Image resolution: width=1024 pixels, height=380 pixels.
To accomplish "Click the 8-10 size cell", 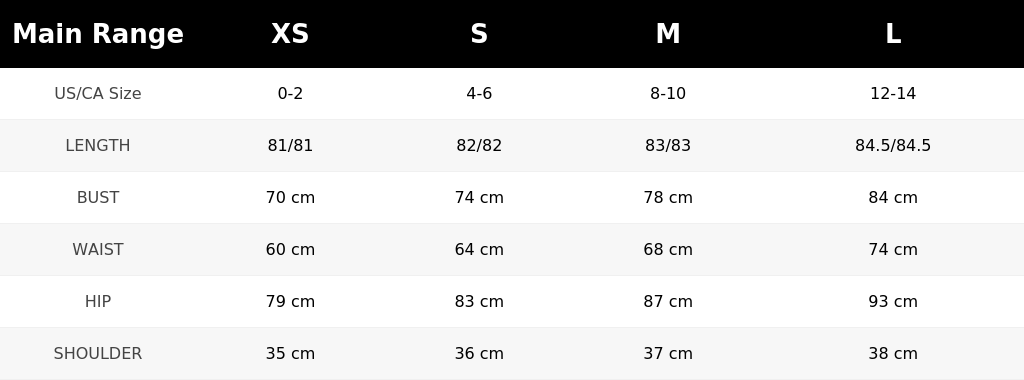I will 667,93.
